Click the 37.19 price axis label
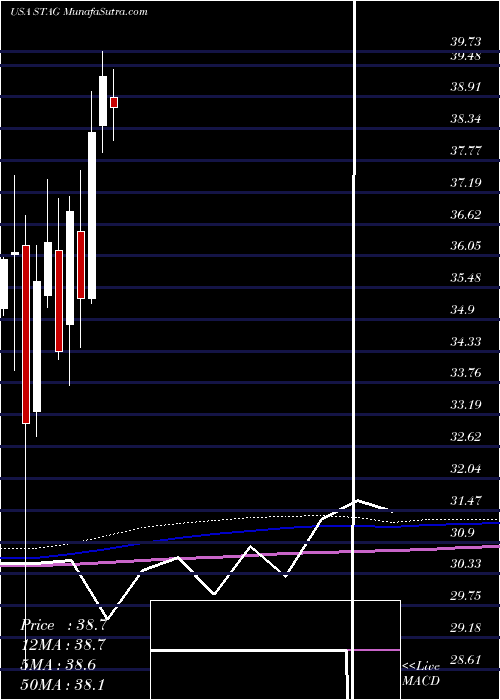Screen dimensions: 500x700 pos(466,182)
